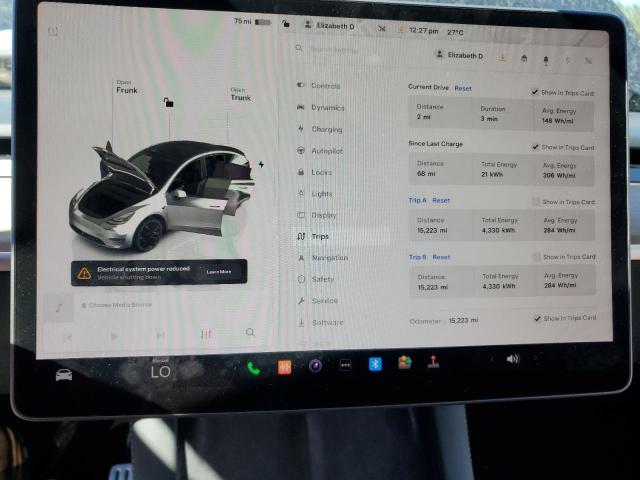Open the media equalizer settings icon
Screen dimensions: 640x480
[206, 334]
